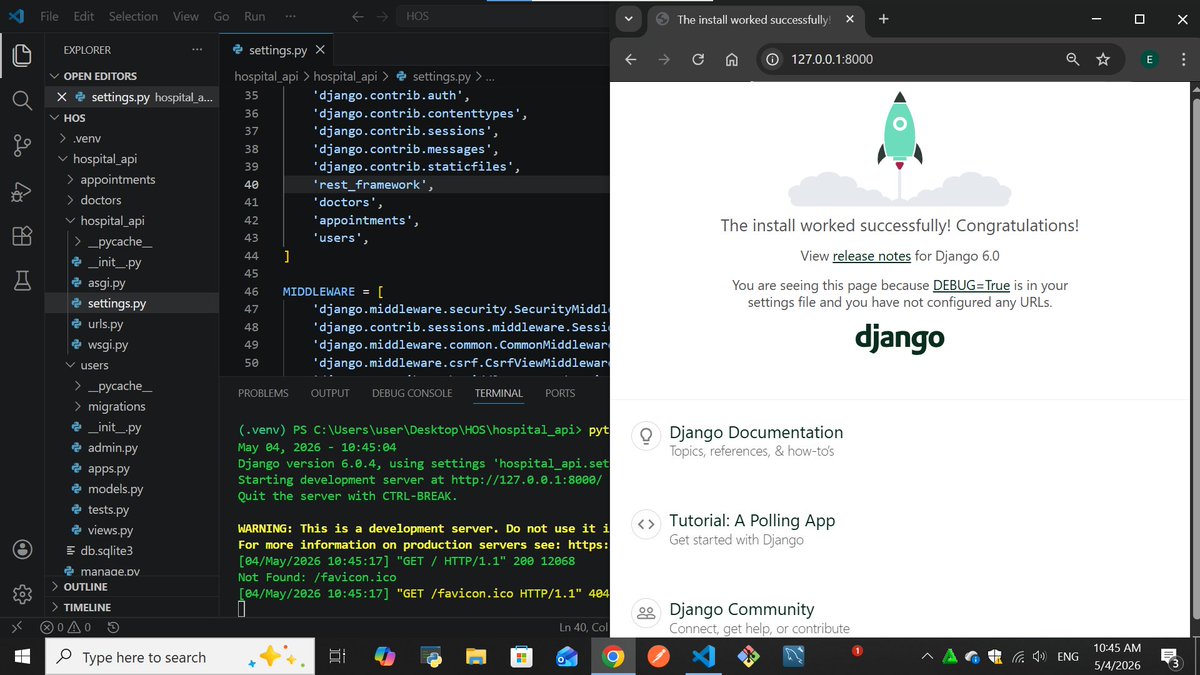
Task: Open the Selection menu
Action: click(x=133, y=17)
